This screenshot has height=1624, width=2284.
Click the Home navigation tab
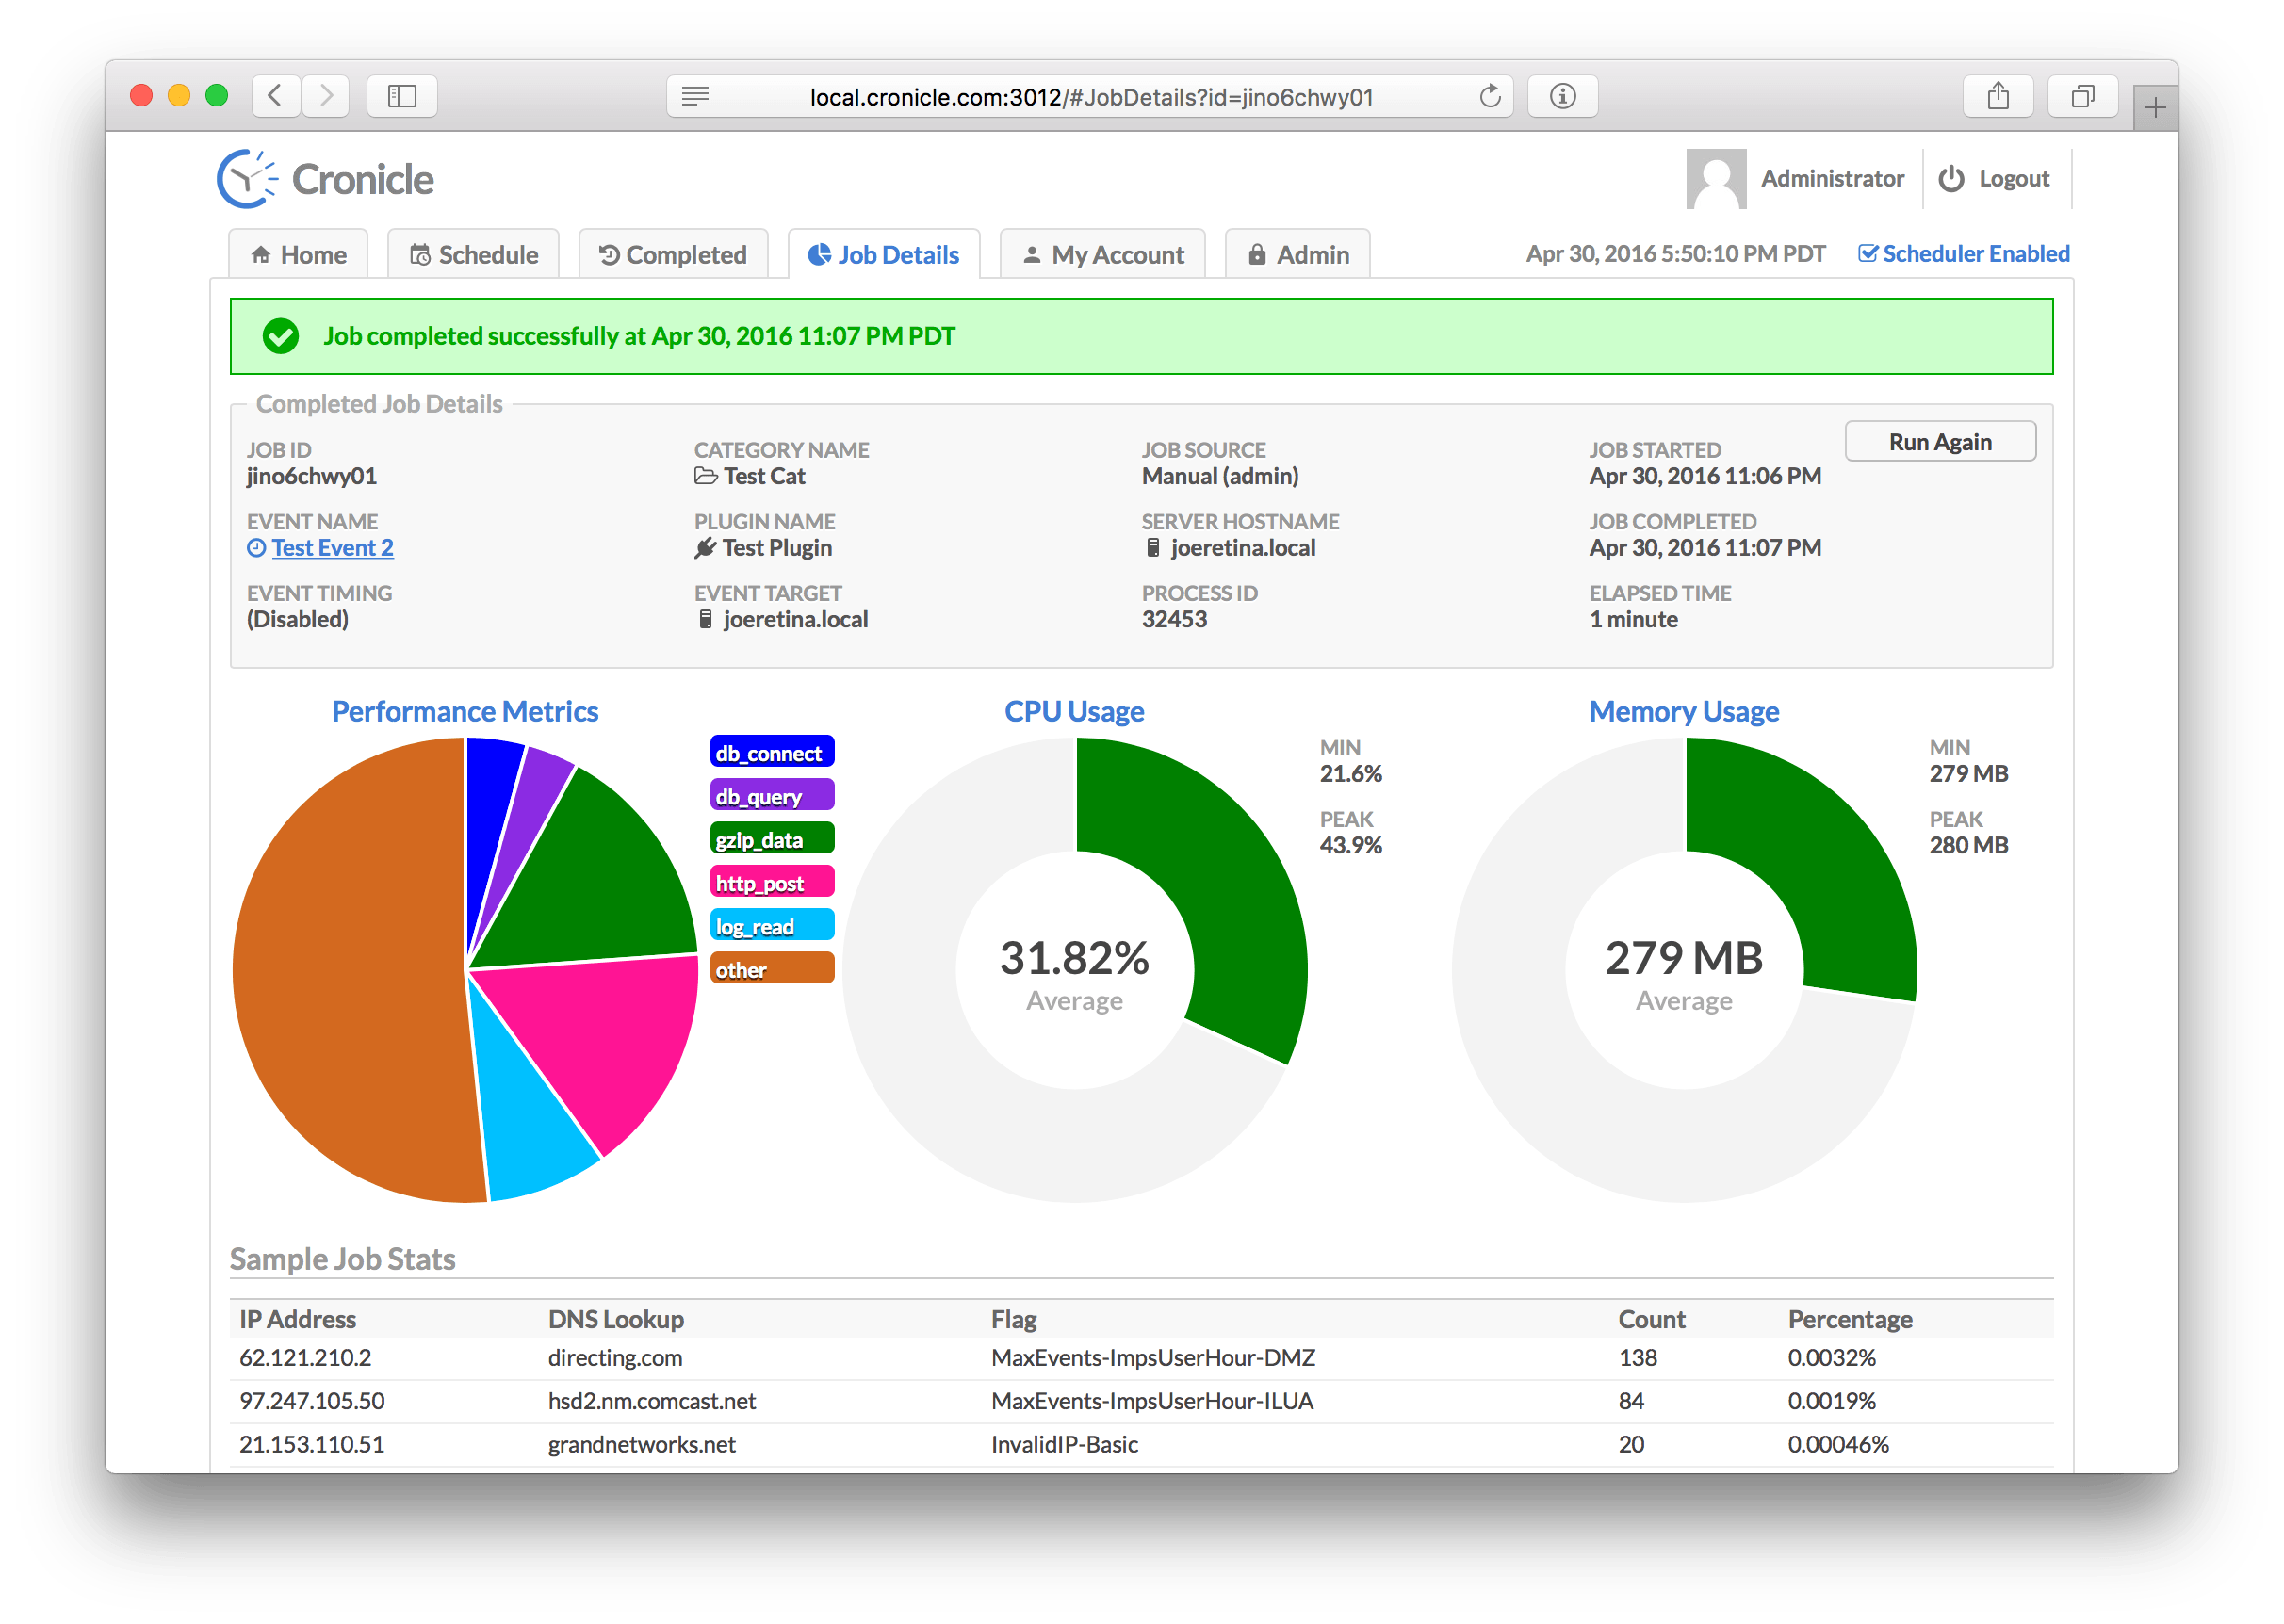301,252
